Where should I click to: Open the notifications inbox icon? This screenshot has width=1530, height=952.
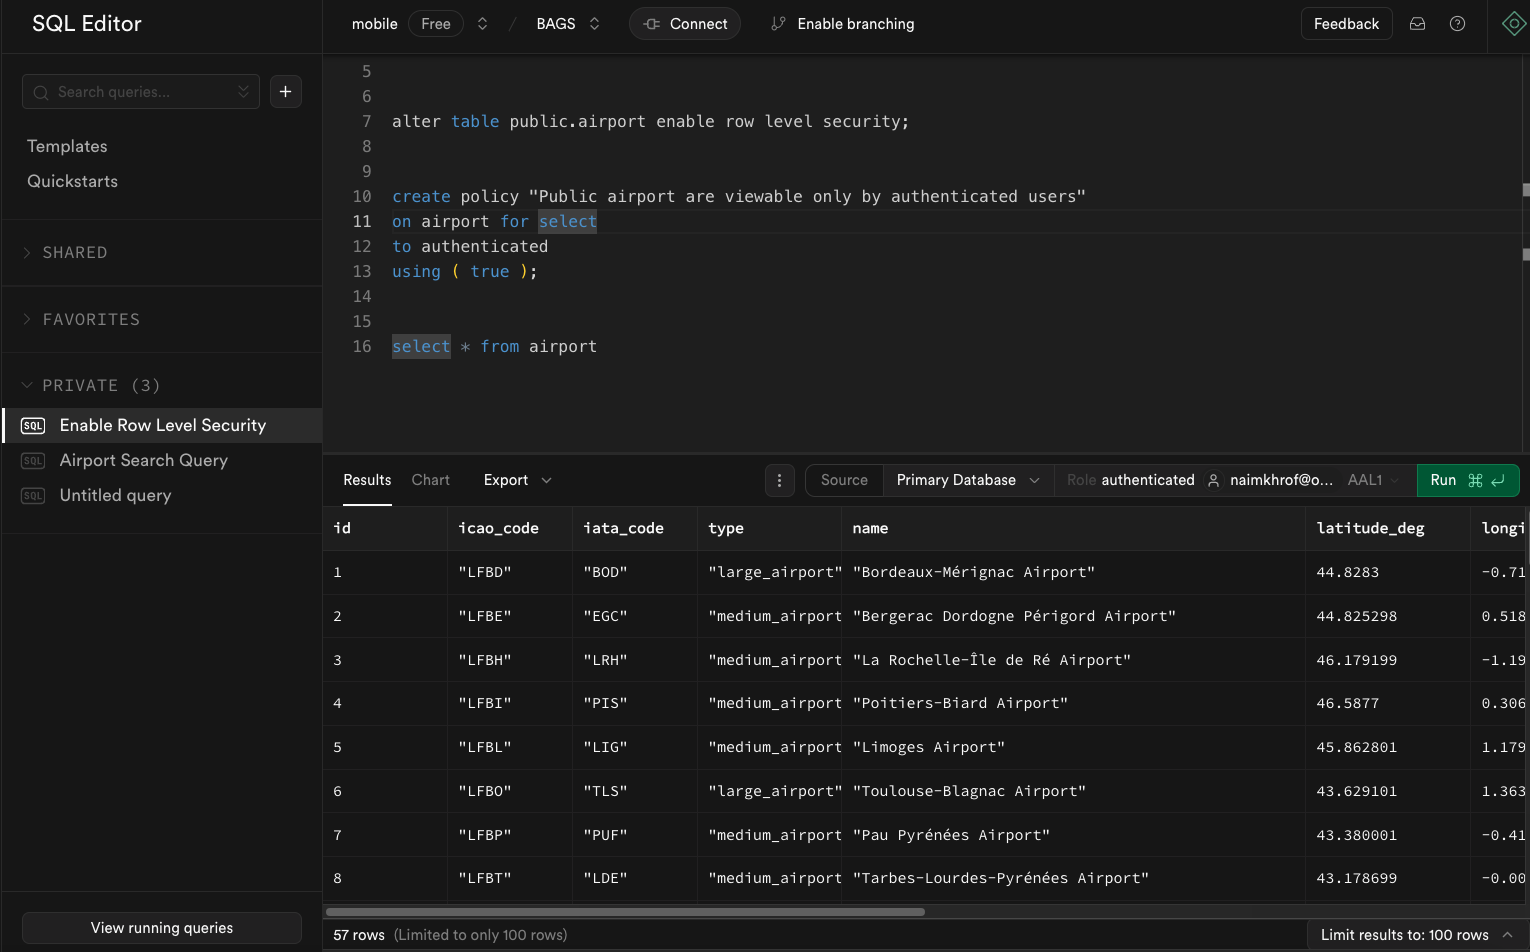pyautogui.click(x=1417, y=23)
